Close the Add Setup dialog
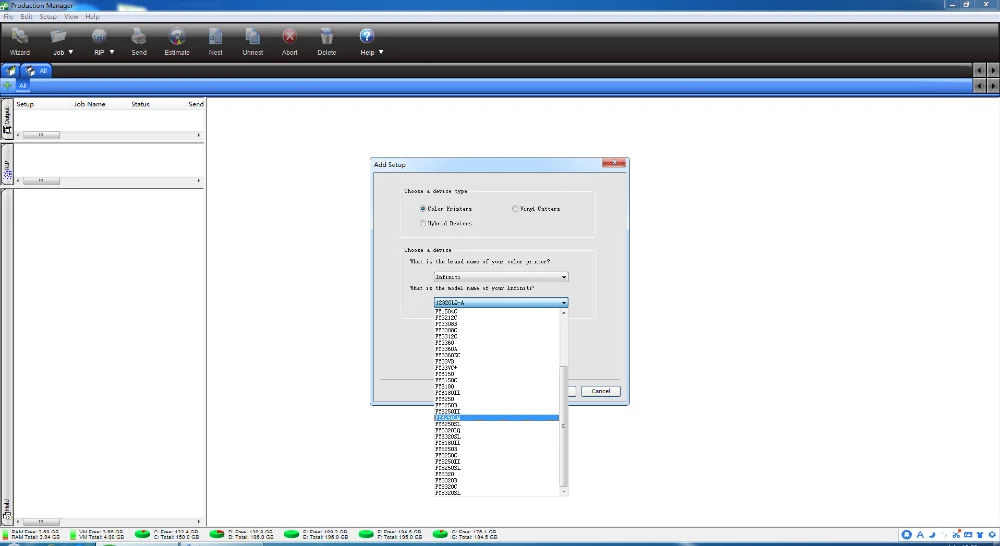1000x546 pixels. (614, 163)
